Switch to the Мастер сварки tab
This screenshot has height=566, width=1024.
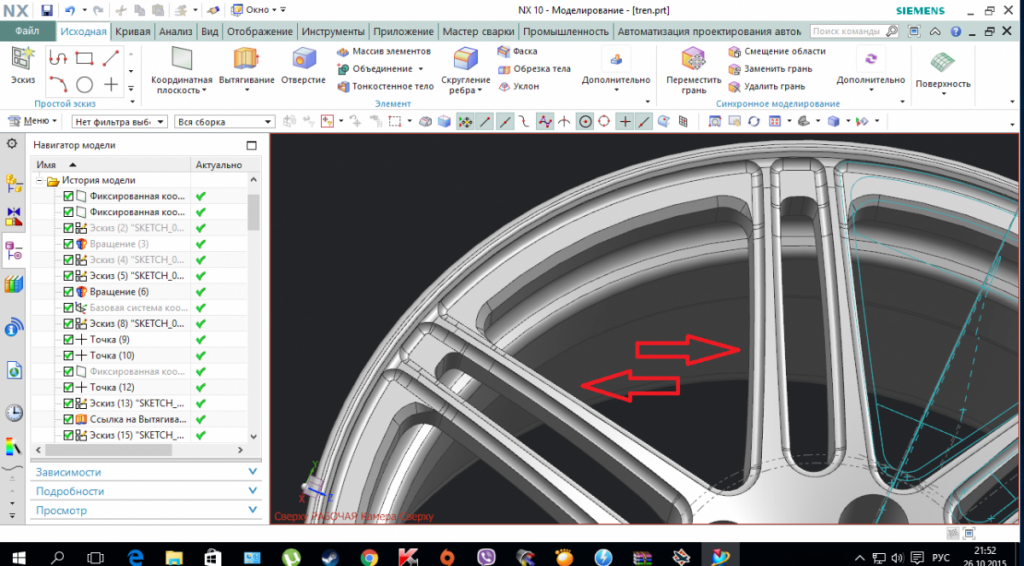click(479, 31)
